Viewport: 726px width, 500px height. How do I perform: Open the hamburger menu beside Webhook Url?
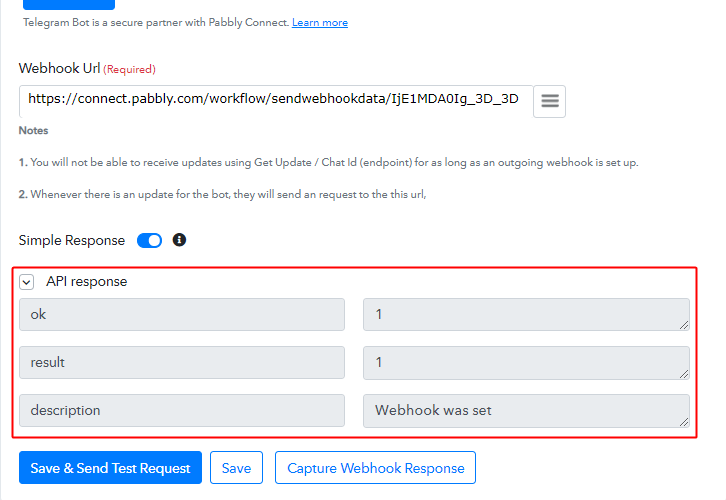(549, 101)
